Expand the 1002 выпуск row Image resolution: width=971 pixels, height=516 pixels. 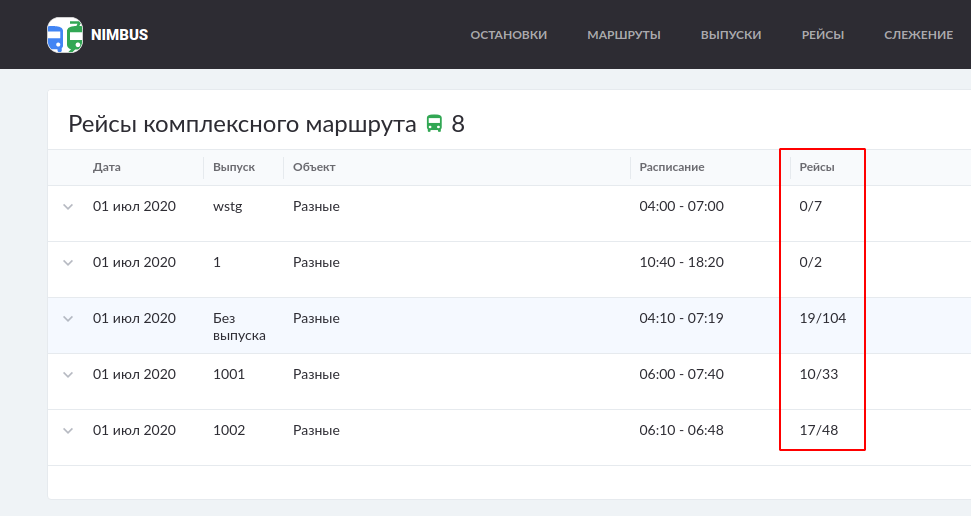(68, 431)
